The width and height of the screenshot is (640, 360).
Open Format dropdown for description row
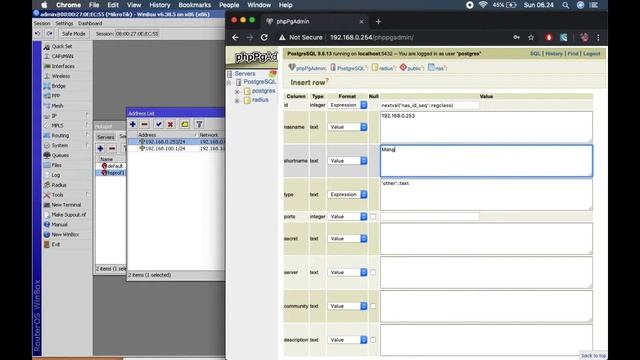(x=347, y=340)
